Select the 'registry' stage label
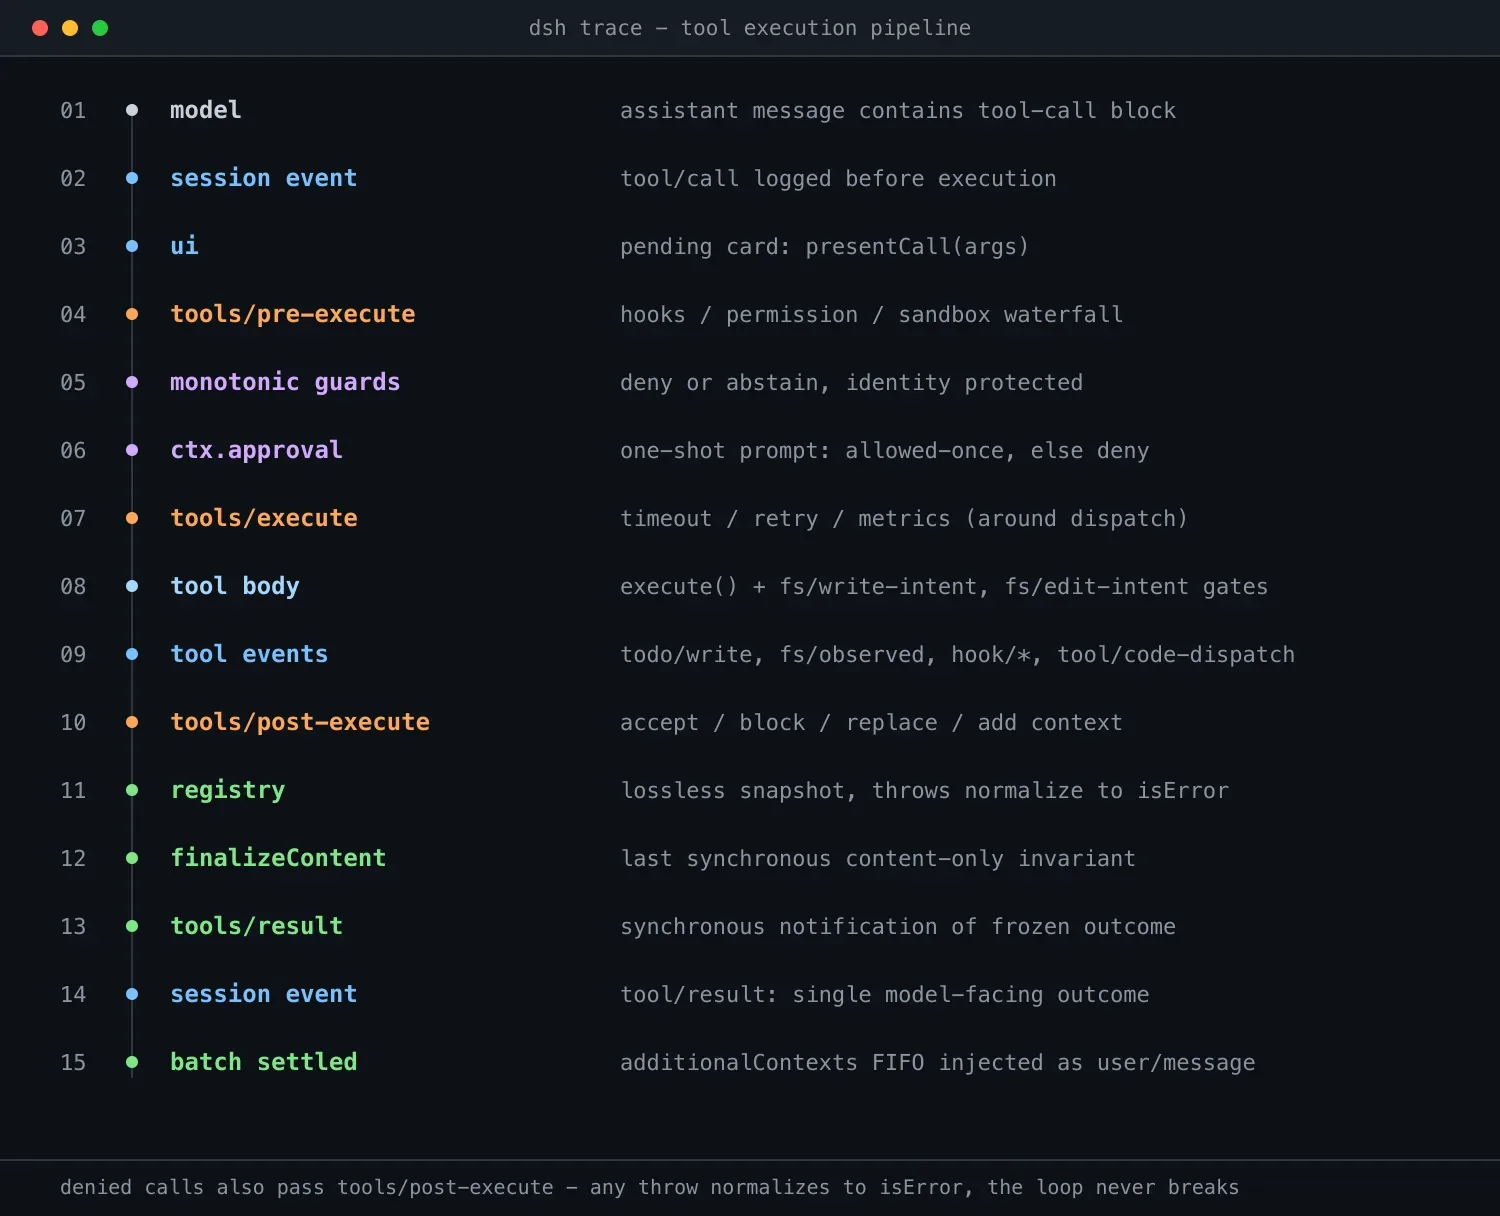The image size is (1500, 1216). pos(228,790)
